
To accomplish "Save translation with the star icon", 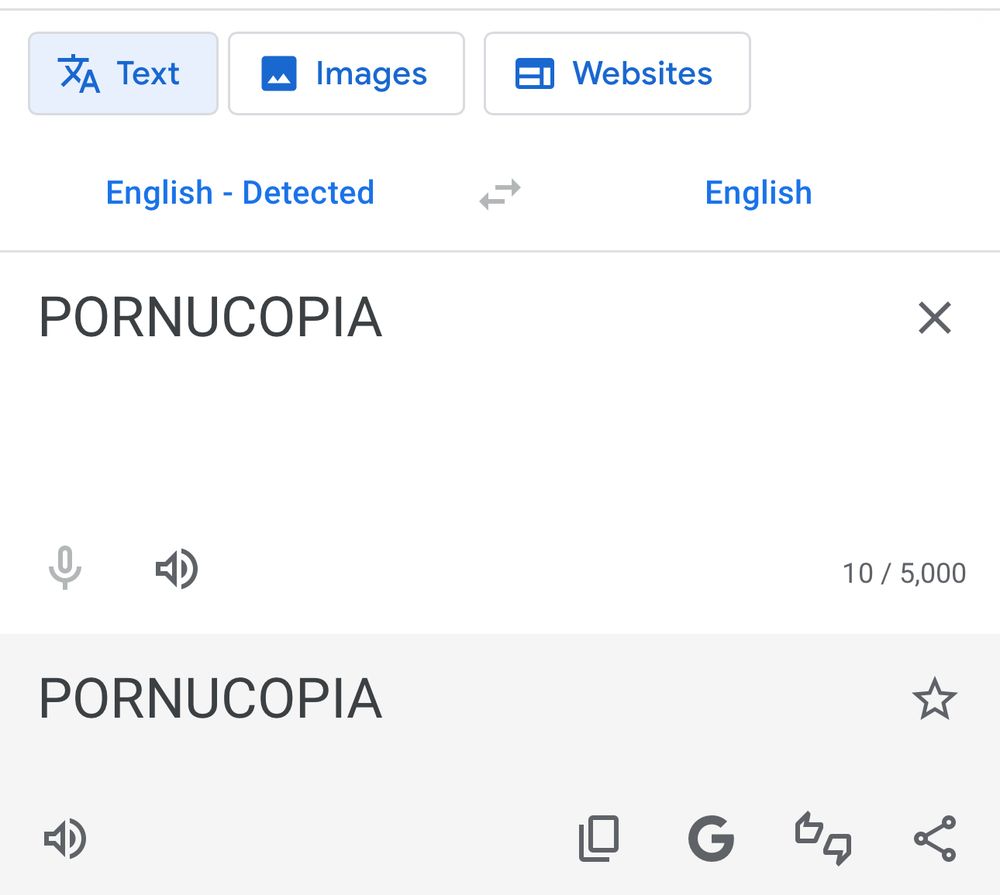I will [934, 699].
